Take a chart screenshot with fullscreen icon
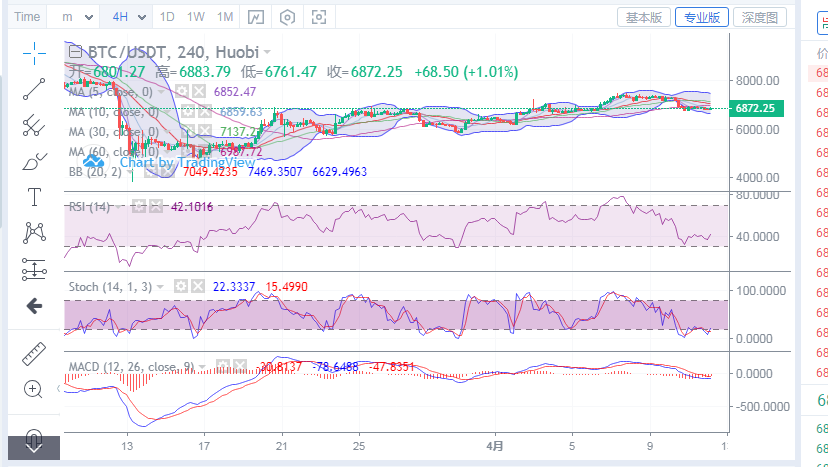 (x=319, y=17)
